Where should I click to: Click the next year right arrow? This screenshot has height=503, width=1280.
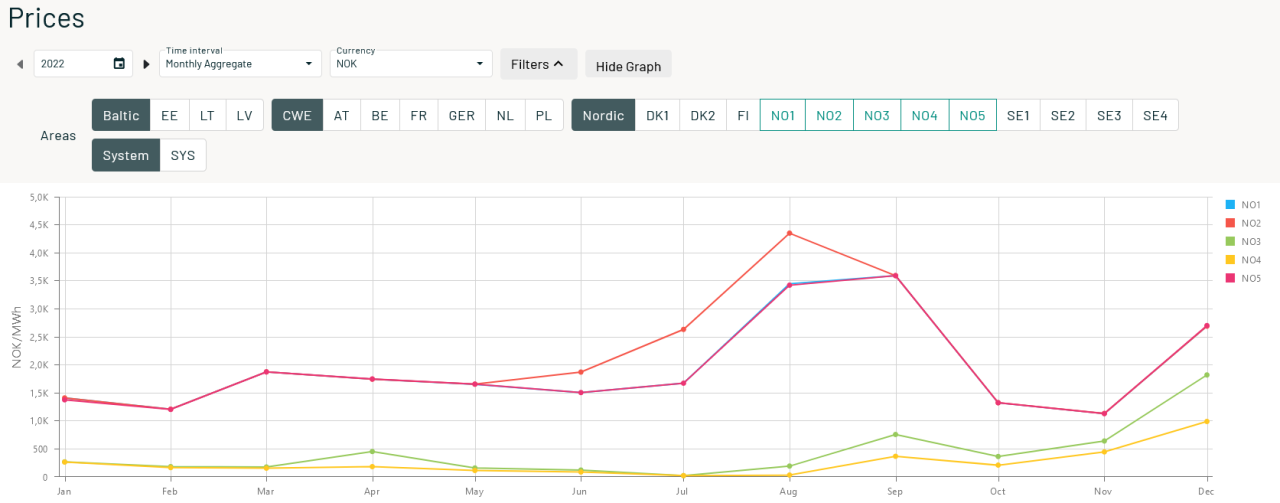click(146, 64)
